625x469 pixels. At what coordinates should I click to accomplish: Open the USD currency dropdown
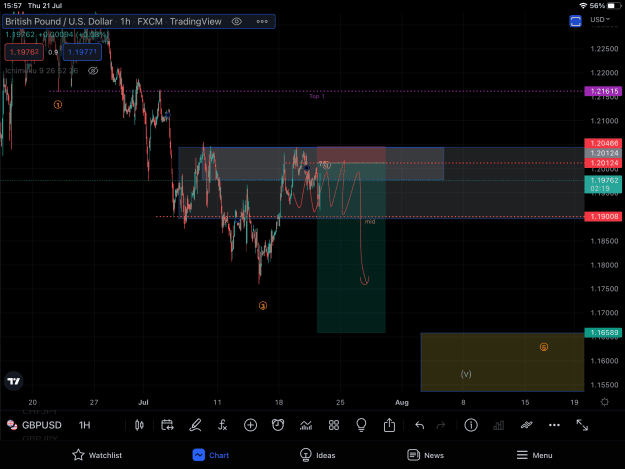coord(600,20)
